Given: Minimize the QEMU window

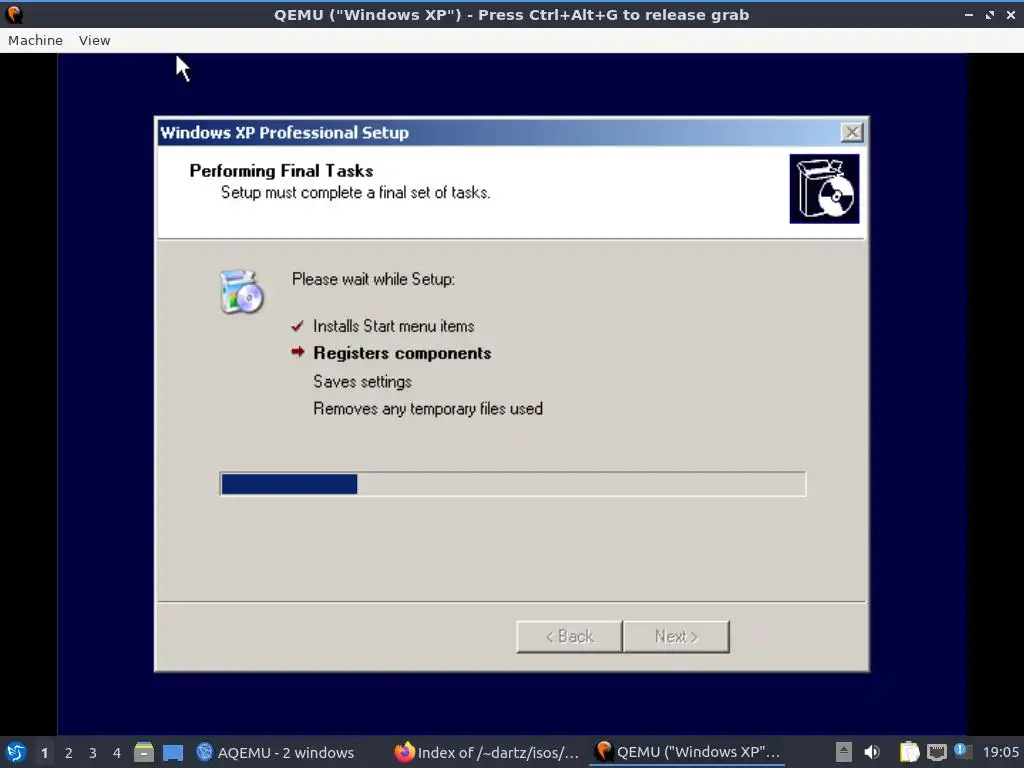Looking at the screenshot, I should pyautogui.click(x=968, y=14).
